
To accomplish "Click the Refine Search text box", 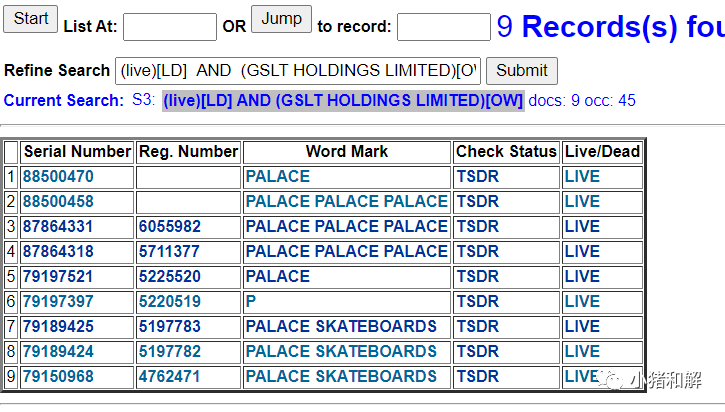I will pyautogui.click(x=298, y=71).
